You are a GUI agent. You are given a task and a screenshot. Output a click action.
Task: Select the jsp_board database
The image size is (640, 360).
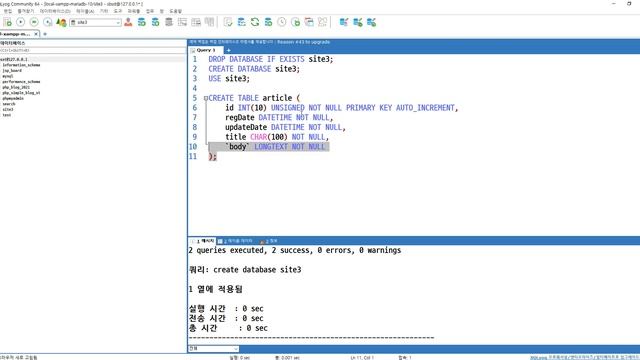(12, 71)
